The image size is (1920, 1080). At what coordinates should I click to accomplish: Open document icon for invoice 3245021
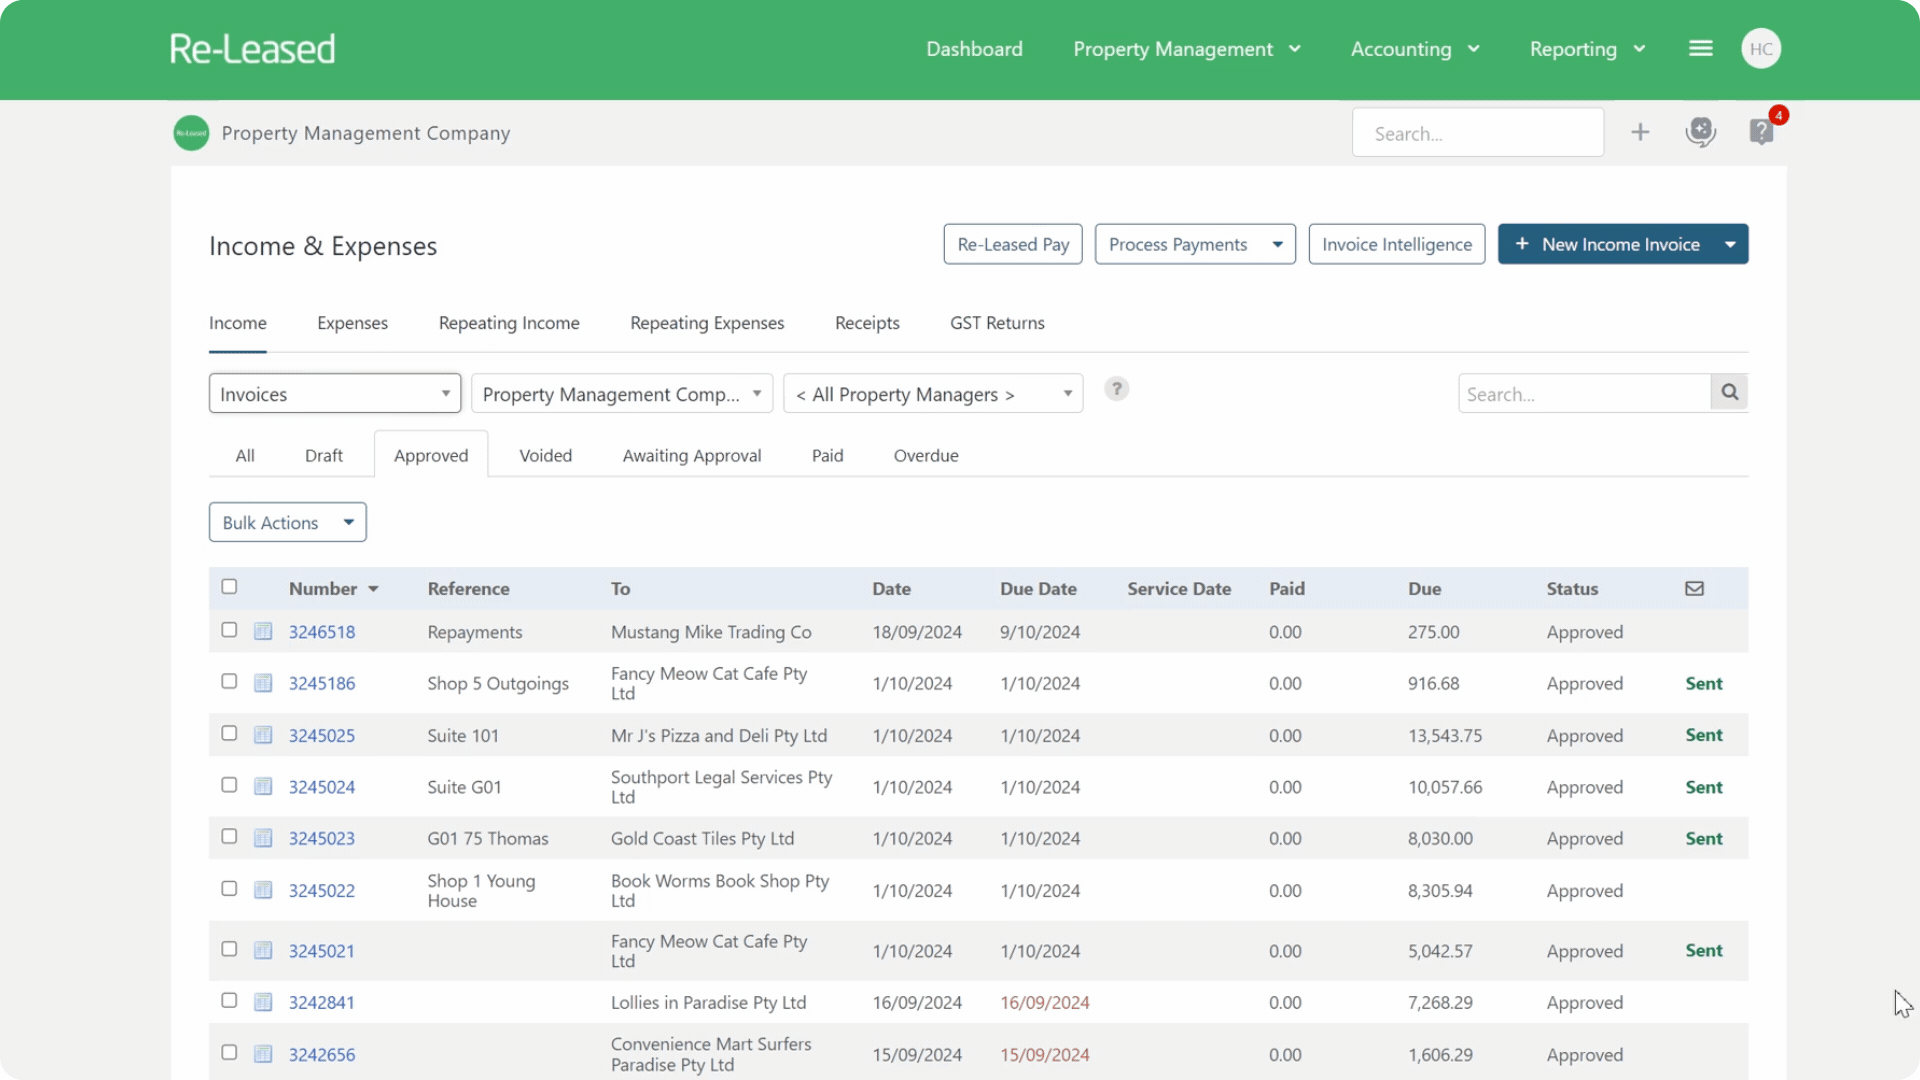(x=263, y=950)
